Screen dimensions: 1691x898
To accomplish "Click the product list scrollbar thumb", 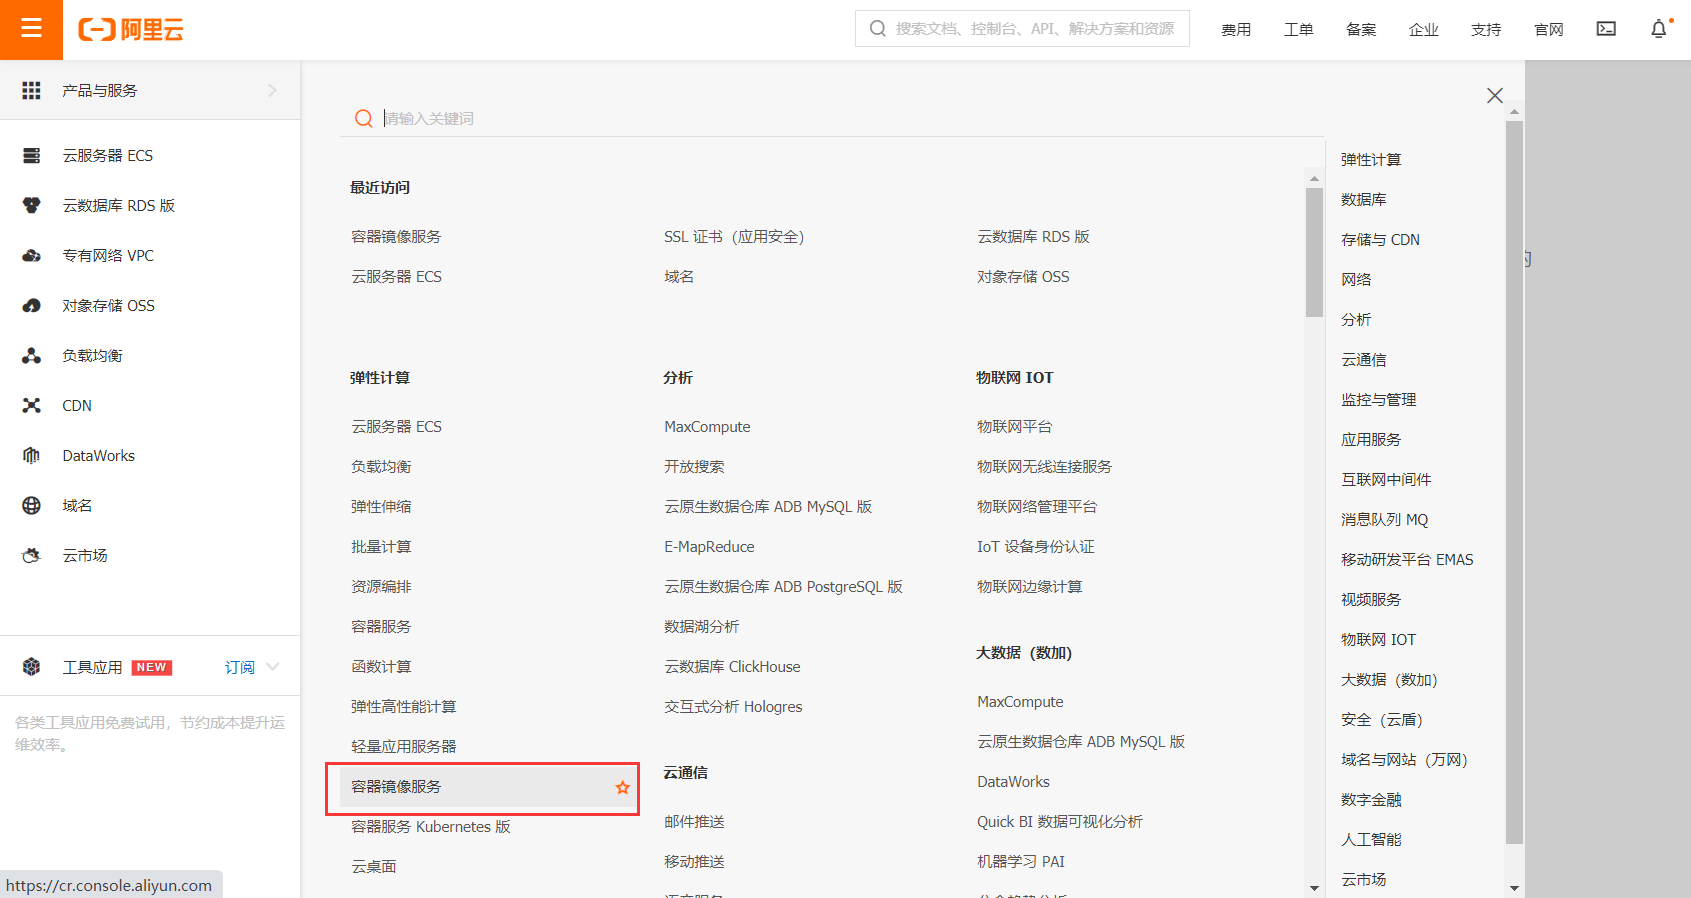I will click(1314, 252).
